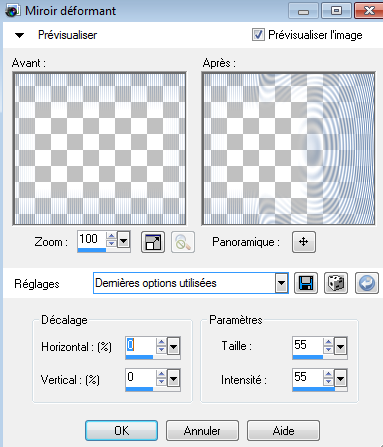Open the Horizontal offset dropdown arrow

coord(173,347)
